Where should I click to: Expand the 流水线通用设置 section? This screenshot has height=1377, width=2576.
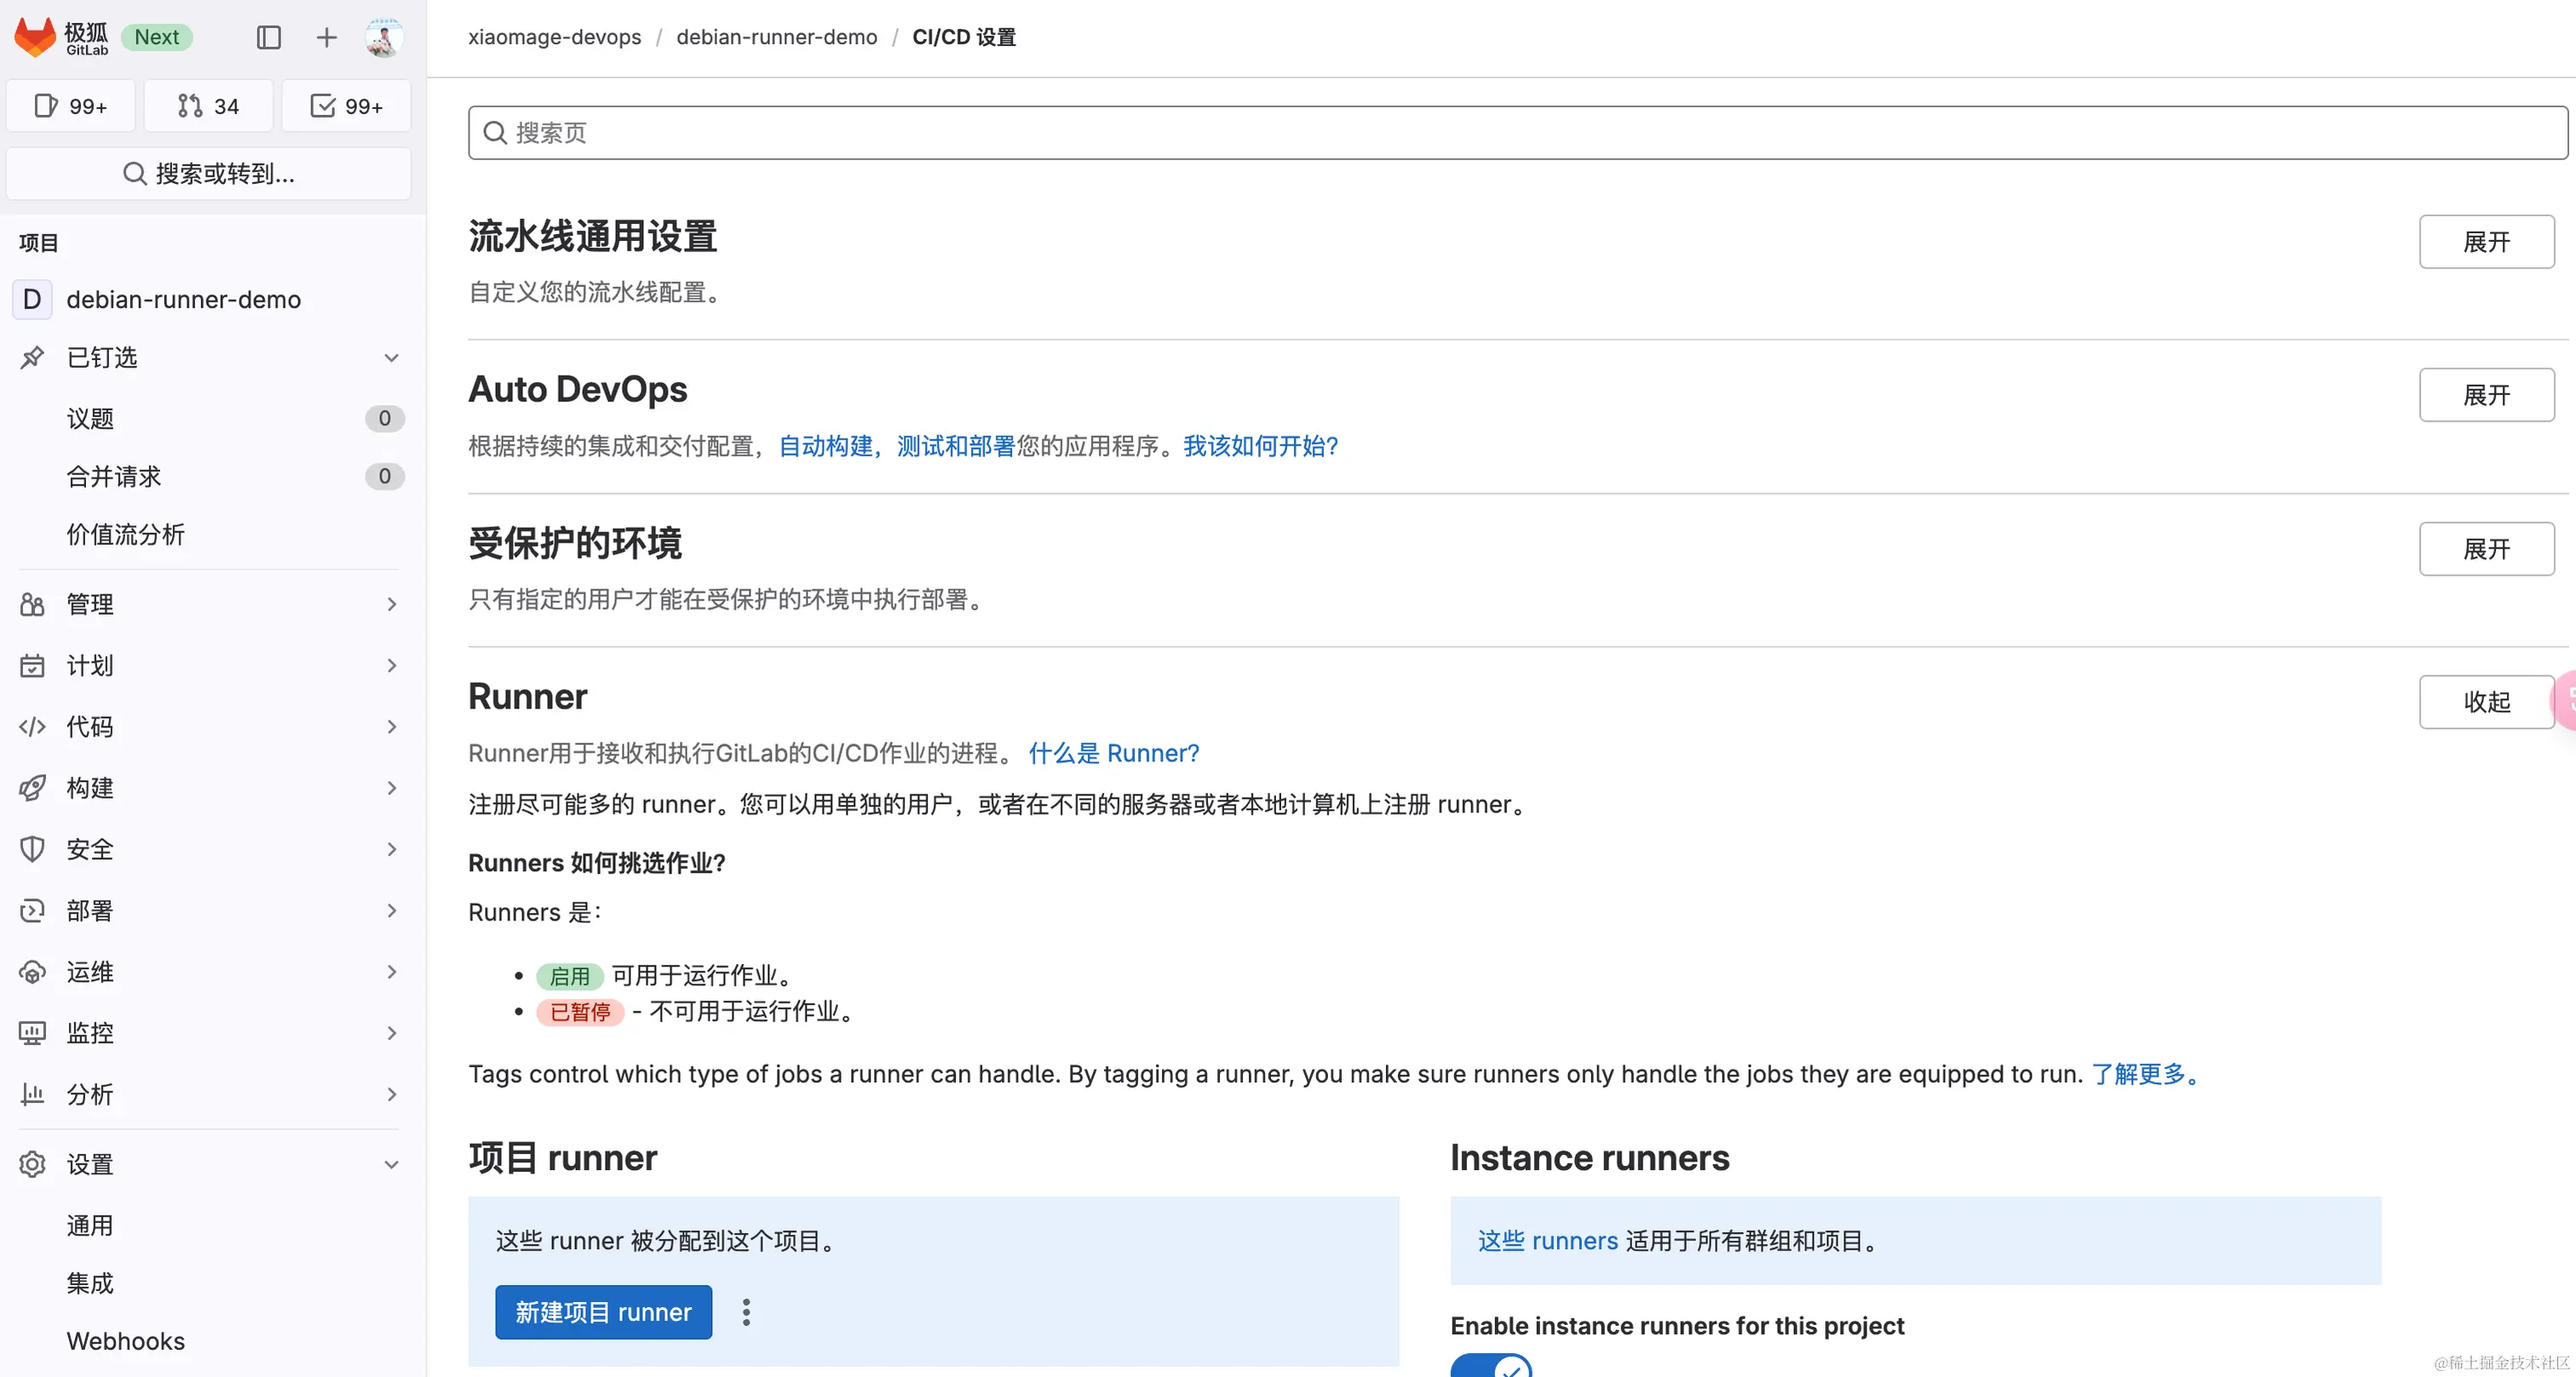(x=2486, y=241)
